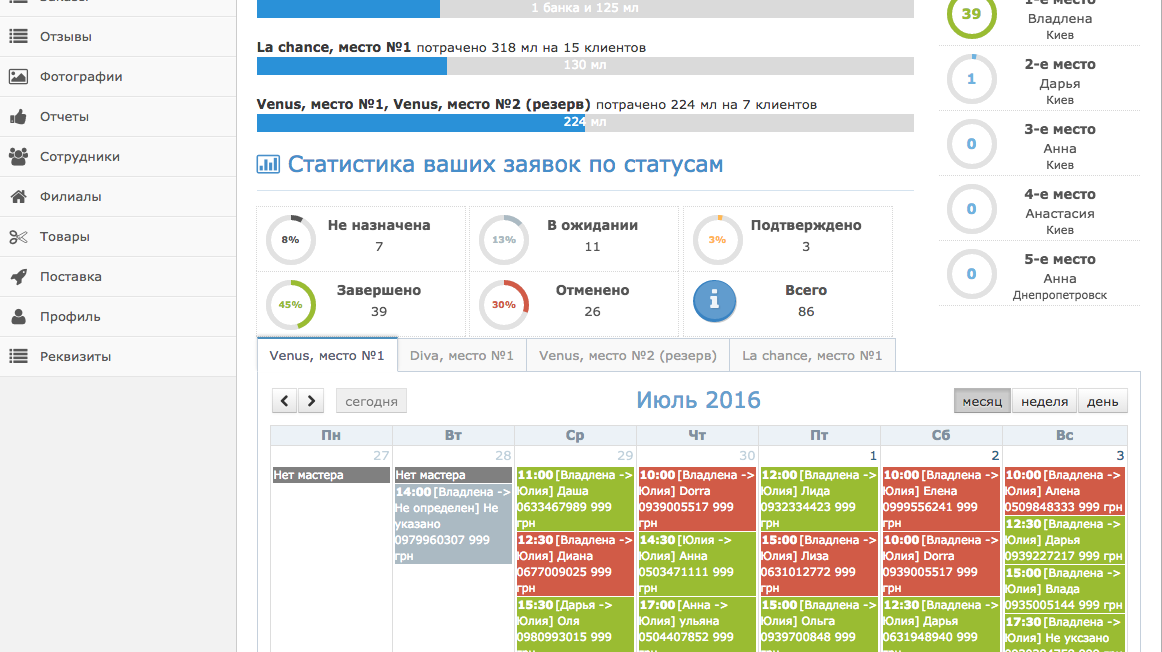
Task: Click the green ring showing 39 for Владлена
Action: (972, 14)
